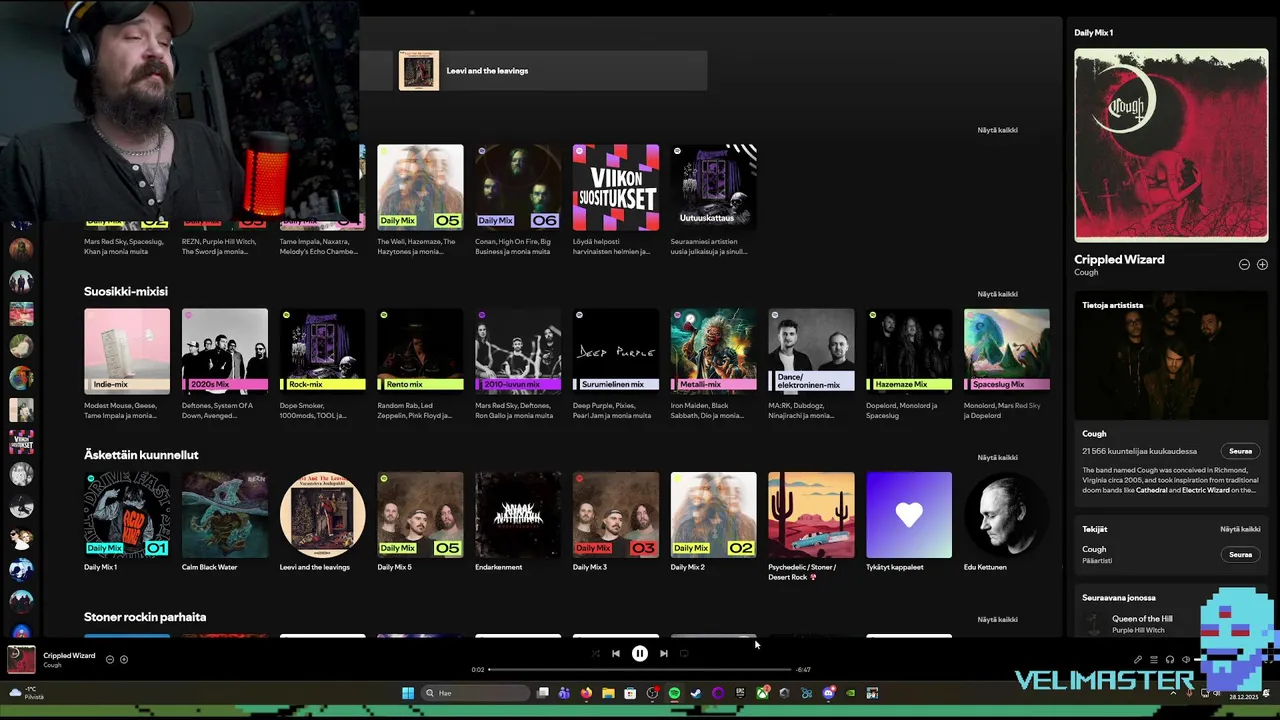The height and width of the screenshot is (720, 1280).
Task: Click the taskbar search box
Action: [x=476, y=693]
